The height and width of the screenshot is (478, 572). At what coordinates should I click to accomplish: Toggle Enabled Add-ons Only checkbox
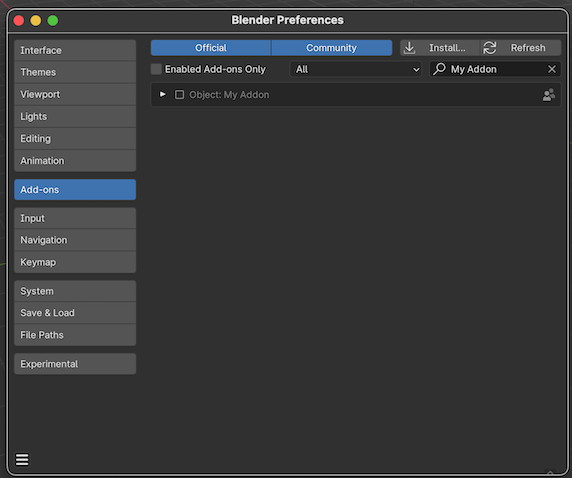tap(156, 69)
